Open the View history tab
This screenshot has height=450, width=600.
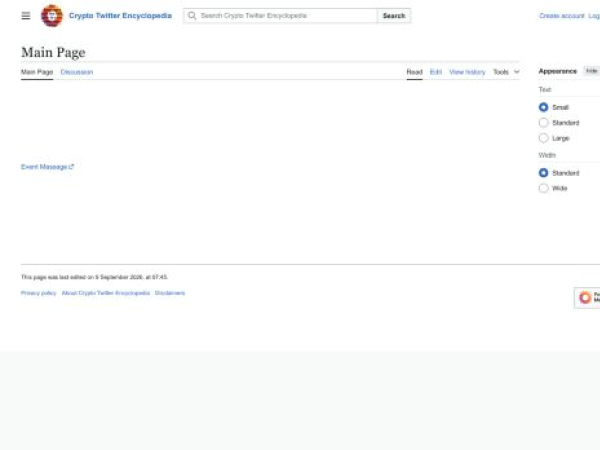(467, 72)
